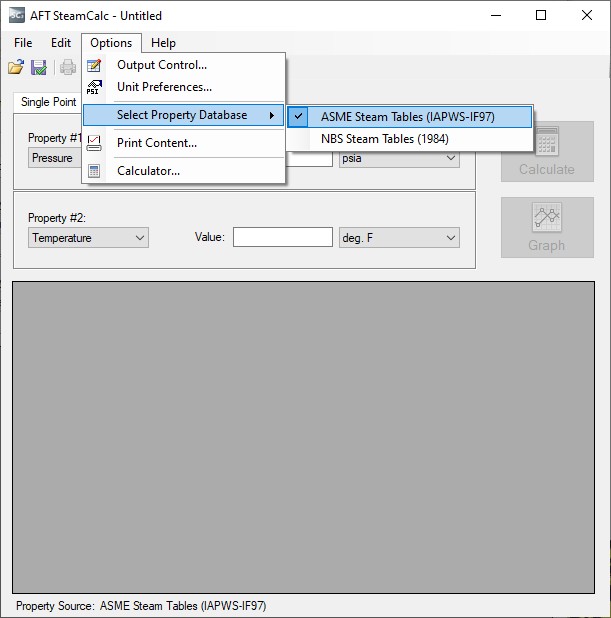Click the Property #1 Pressure combo box

coord(55,158)
